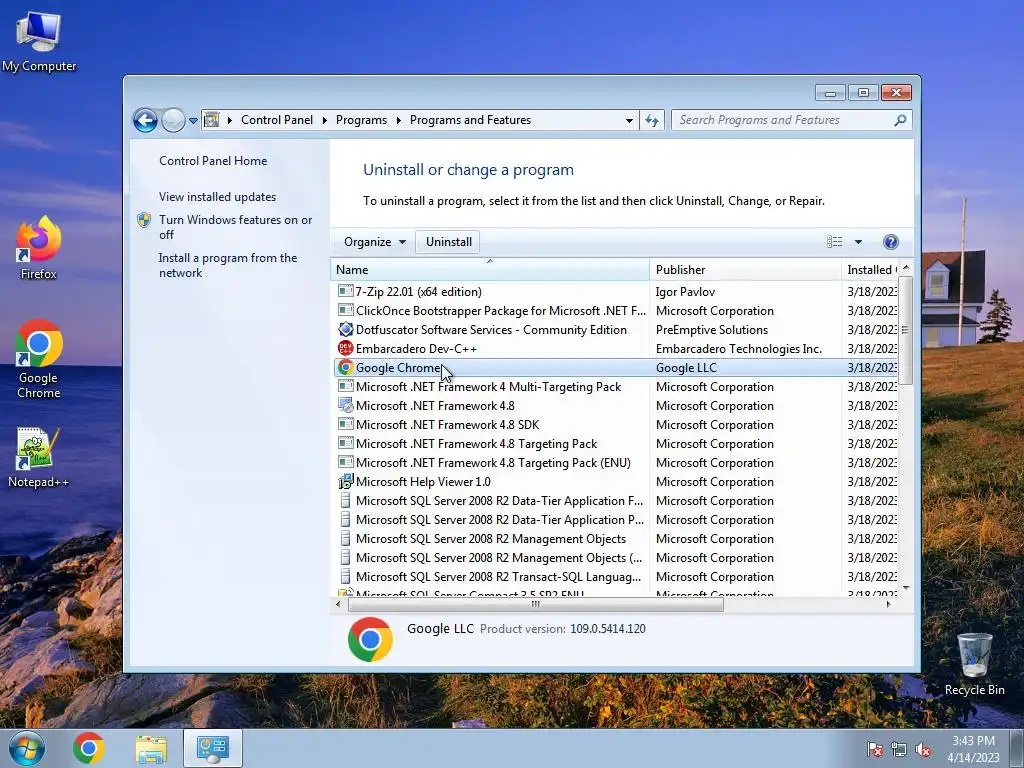Click the blue Help question mark icon
This screenshot has height=768, width=1024.
click(891, 242)
